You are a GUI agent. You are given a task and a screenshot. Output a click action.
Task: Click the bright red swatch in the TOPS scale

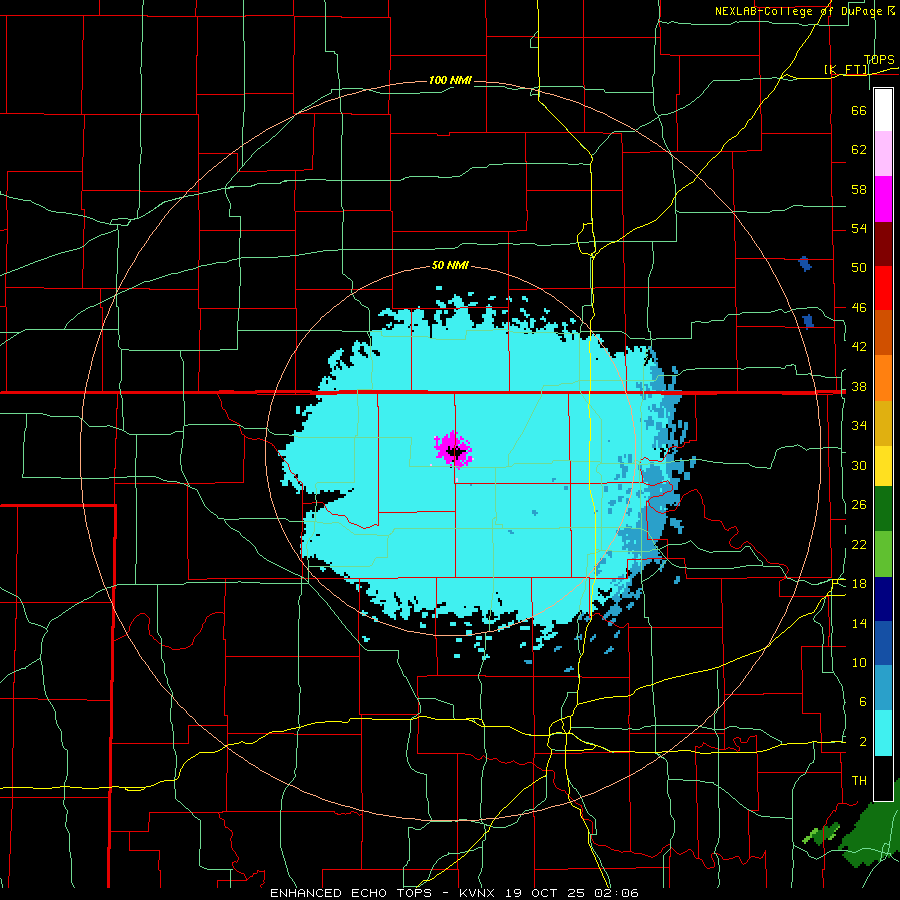883,288
